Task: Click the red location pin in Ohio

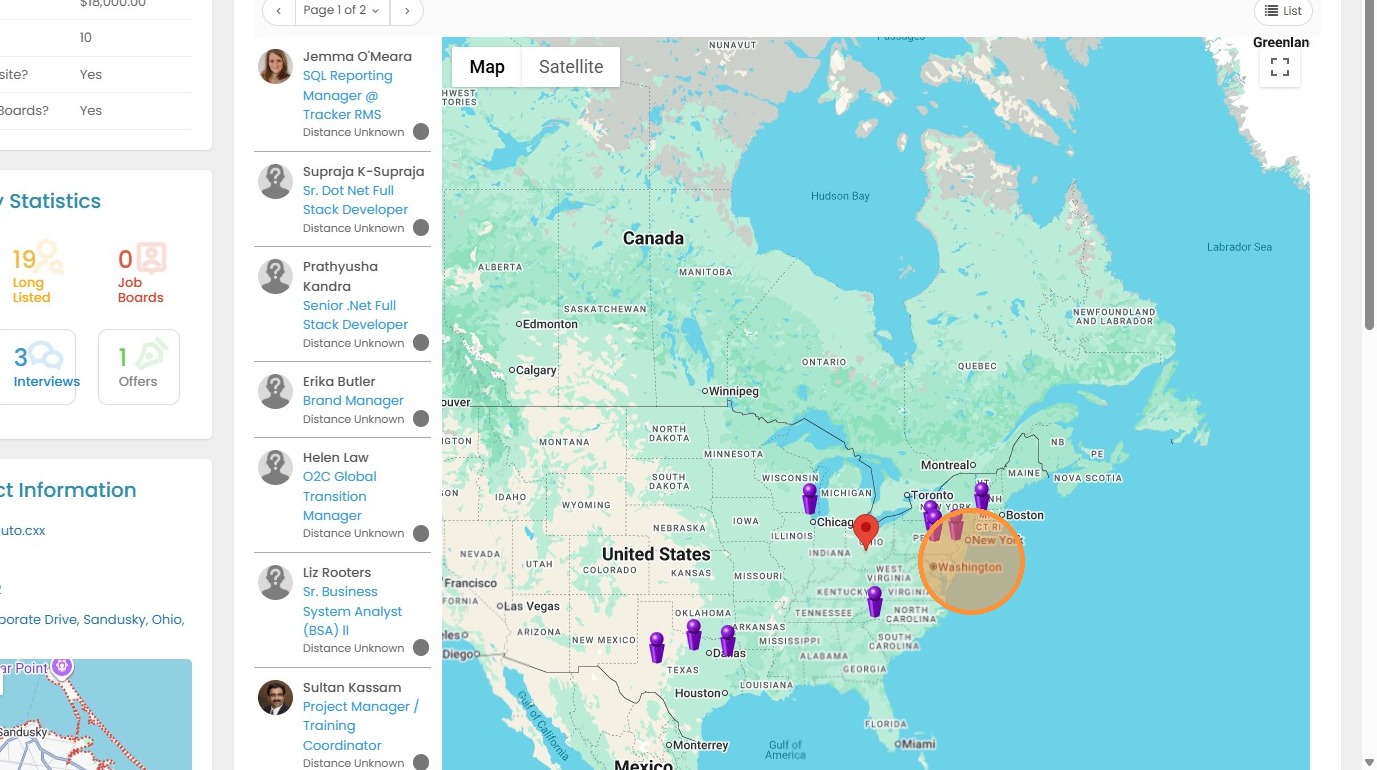Action: (866, 531)
